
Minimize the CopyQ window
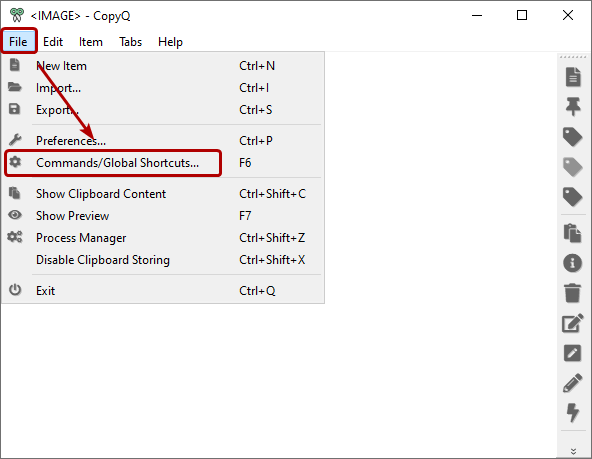pyautogui.click(x=477, y=15)
